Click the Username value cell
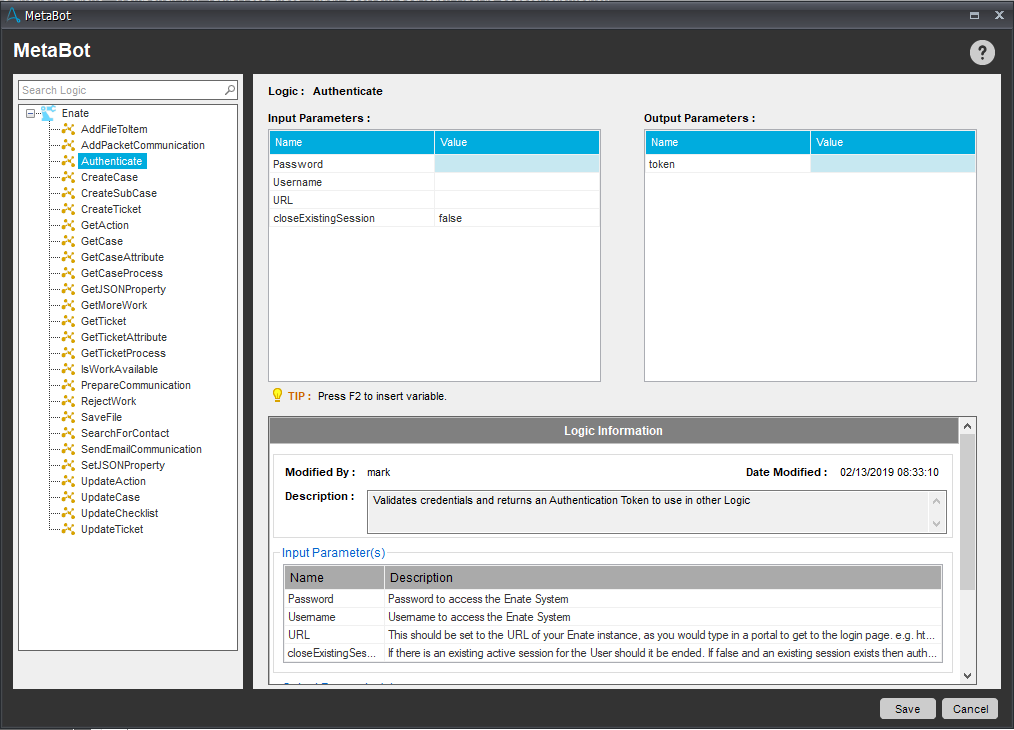 coord(516,182)
